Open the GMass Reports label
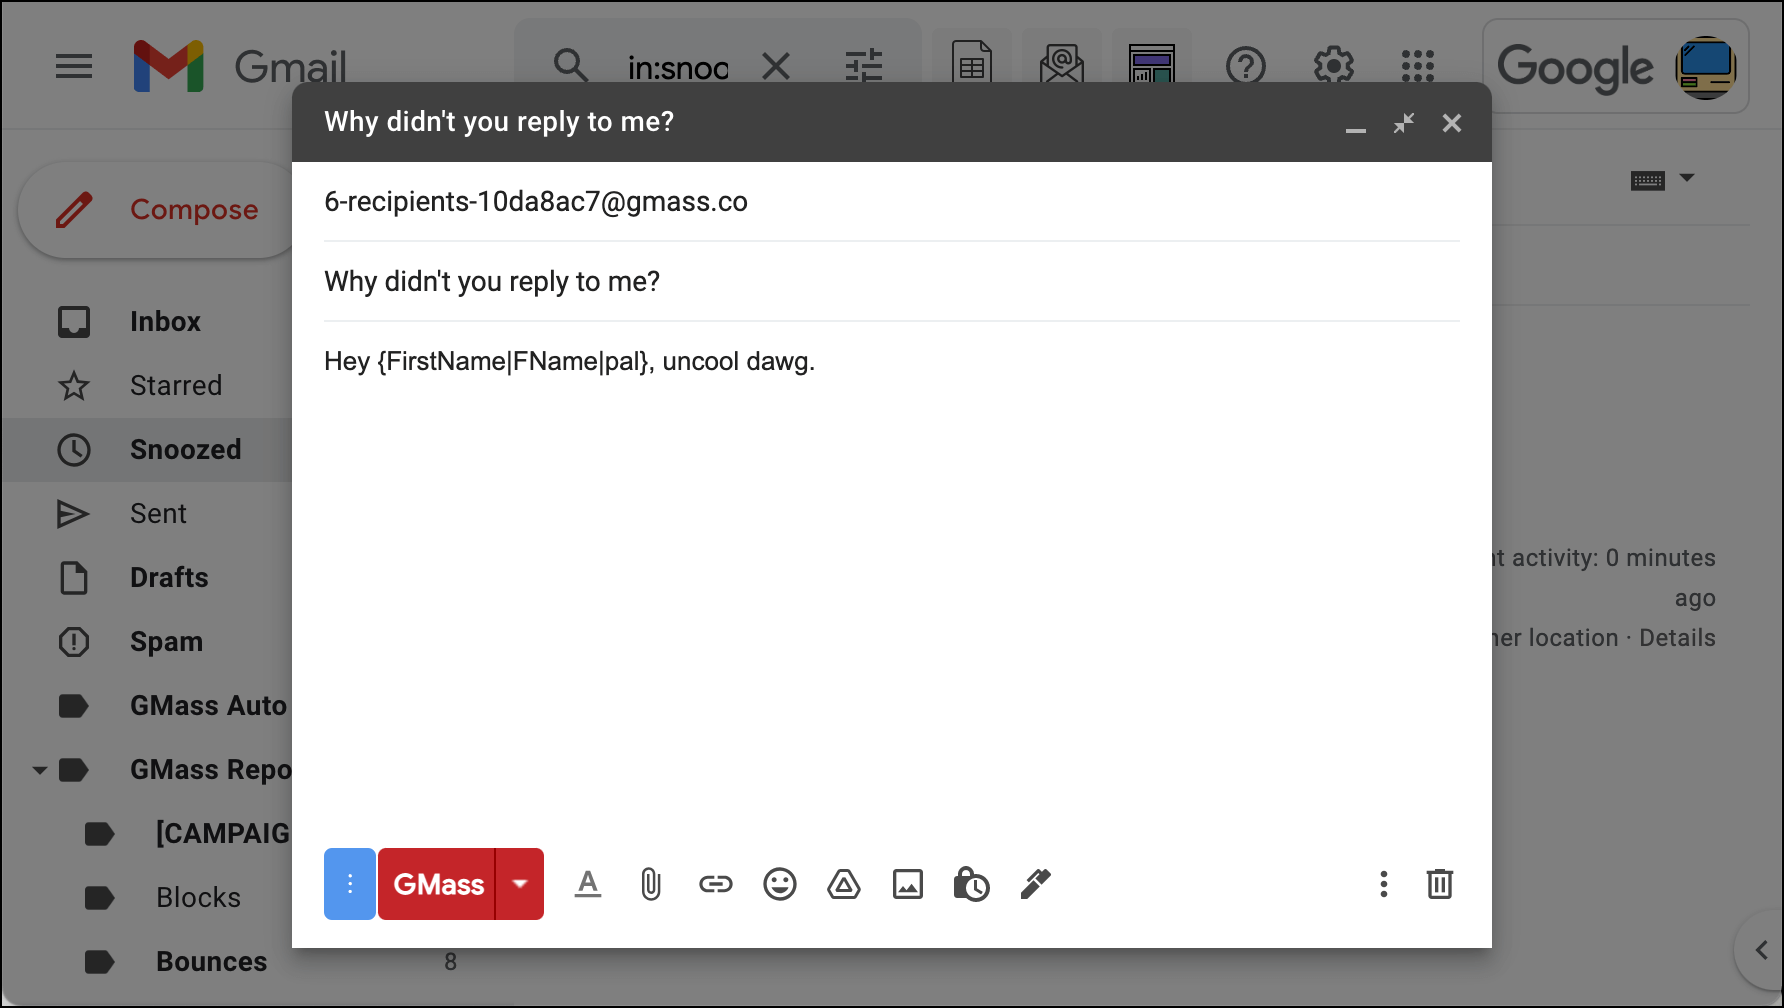 click(x=211, y=770)
